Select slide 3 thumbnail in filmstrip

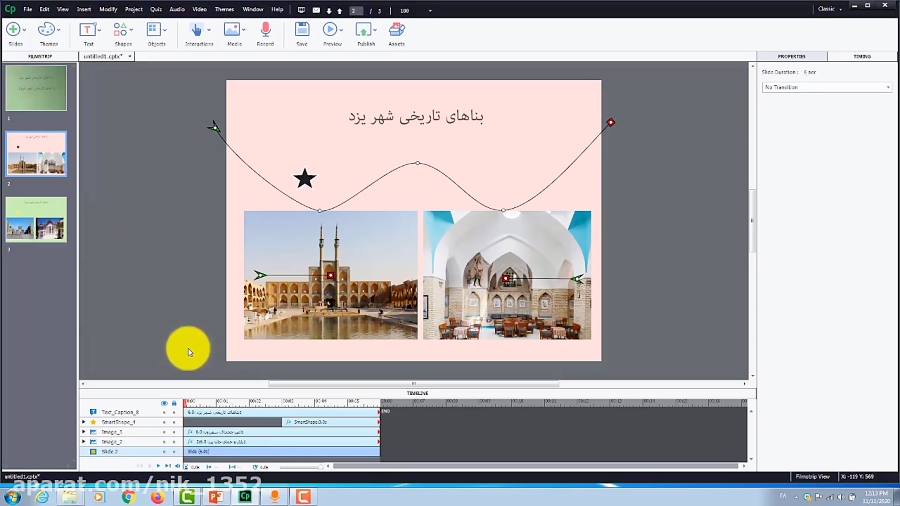36,219
